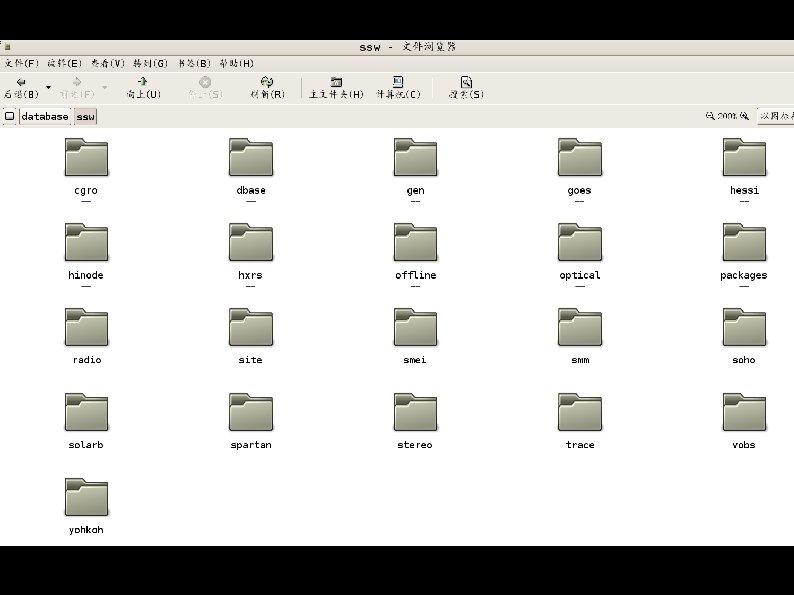Select the spartan folder
The image size is (794, 595).
click(x=251, y=421)
